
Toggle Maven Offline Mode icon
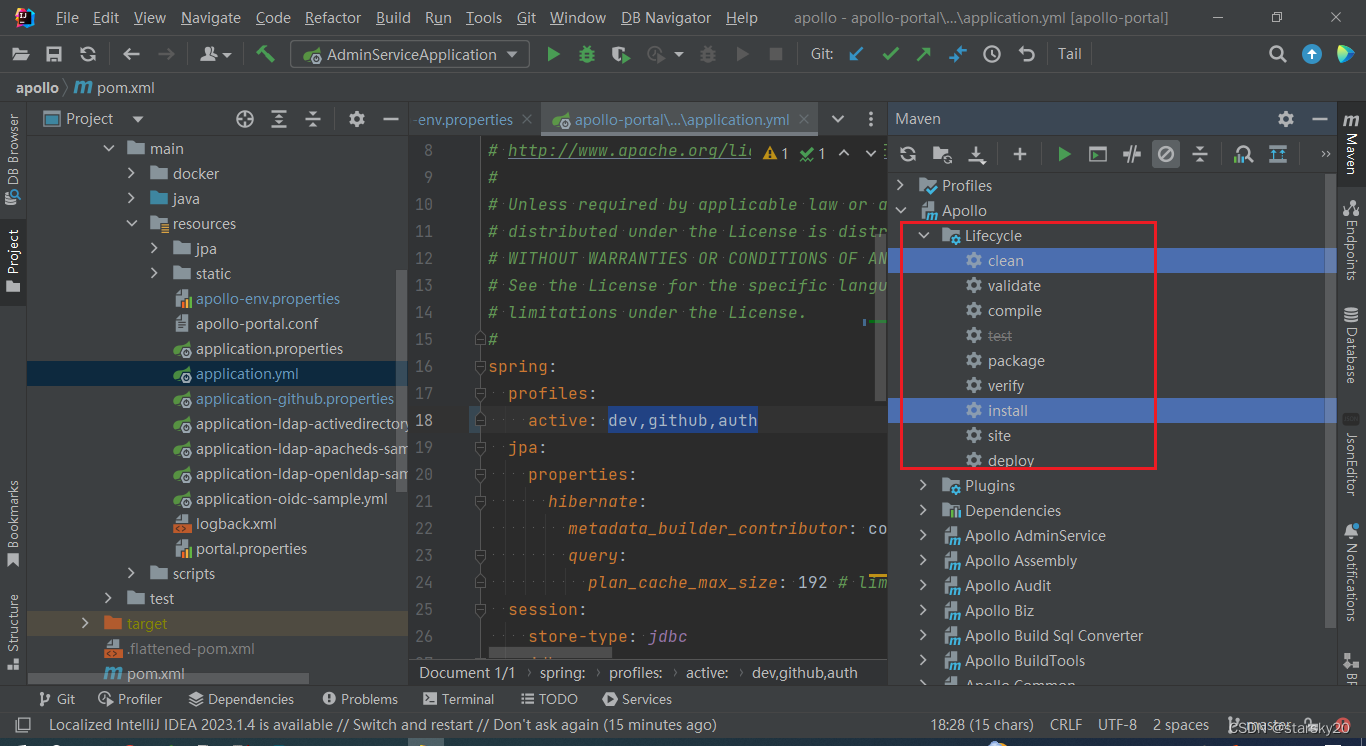(1132, 154)
